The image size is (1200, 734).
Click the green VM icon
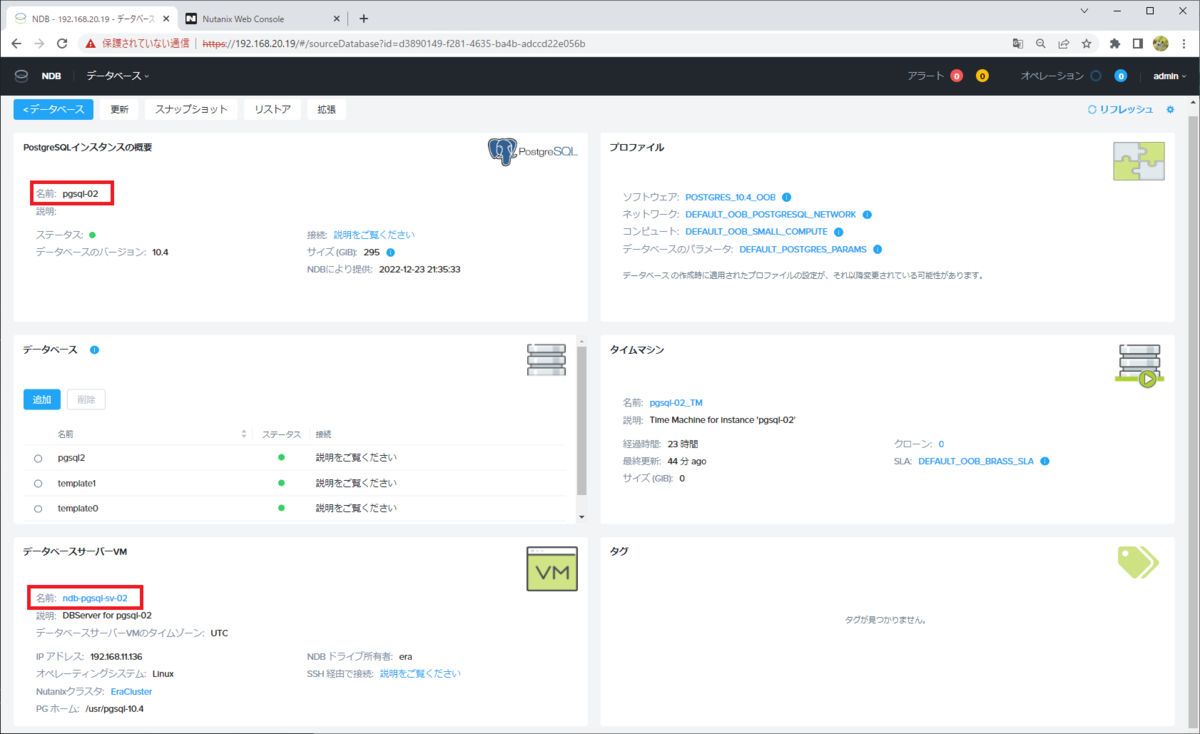pyautogui.click(x=552, y=569)
